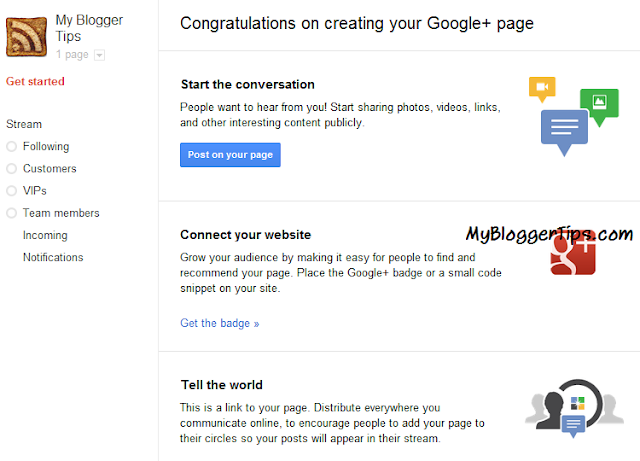Click the Team members label text
Viewport: 640px width, 461px height.
61,213
